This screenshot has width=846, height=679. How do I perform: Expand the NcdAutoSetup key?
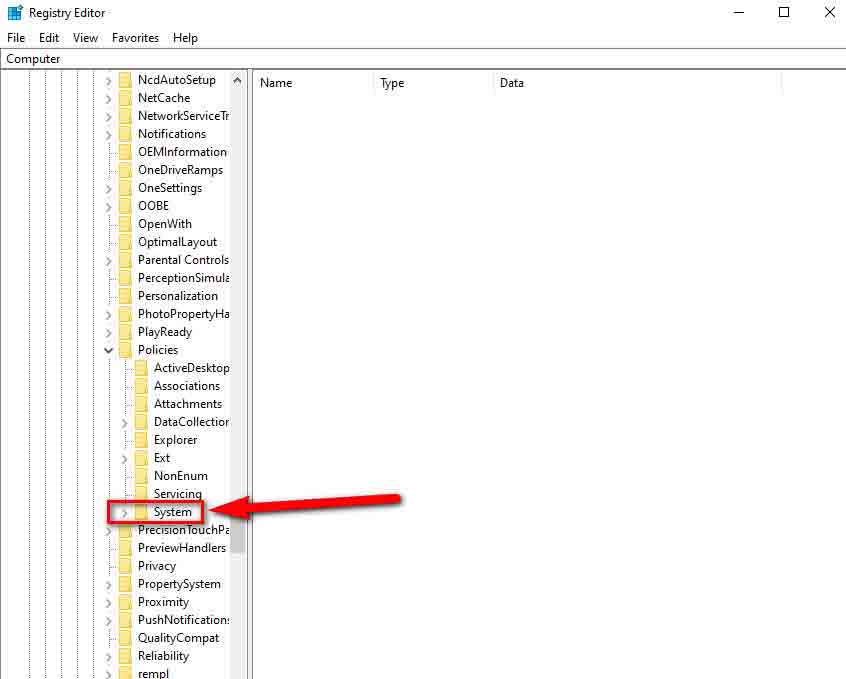coord(108,81)
